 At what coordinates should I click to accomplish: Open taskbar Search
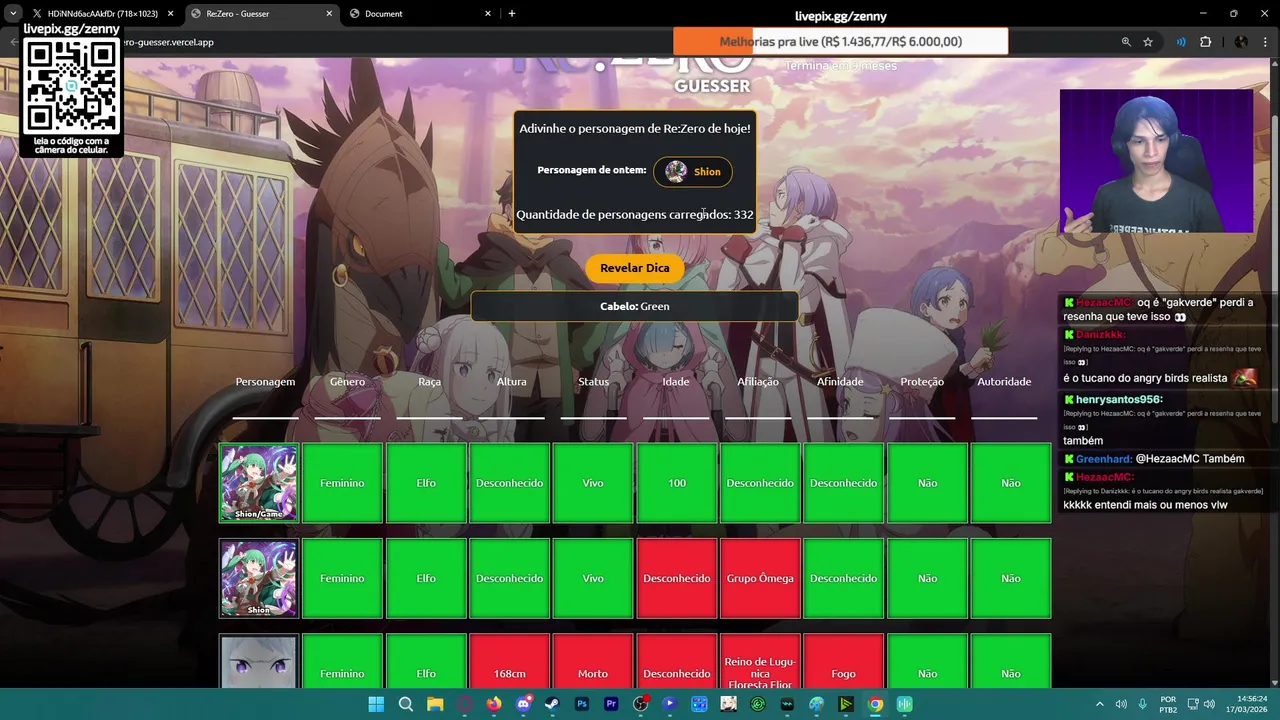tap(405, 704)
